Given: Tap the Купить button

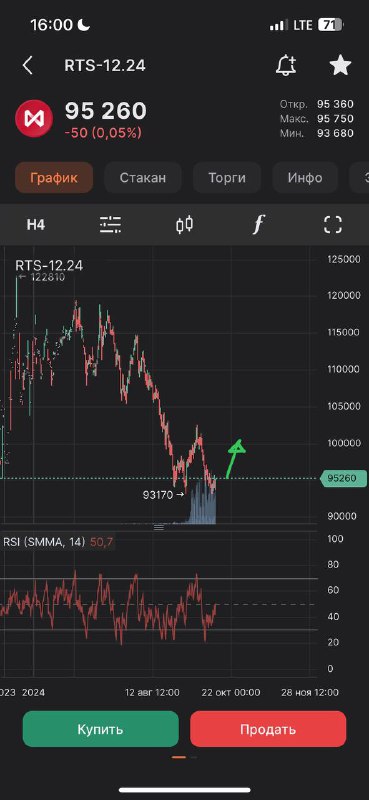Looking at the screenshot, I should (101, 729).
